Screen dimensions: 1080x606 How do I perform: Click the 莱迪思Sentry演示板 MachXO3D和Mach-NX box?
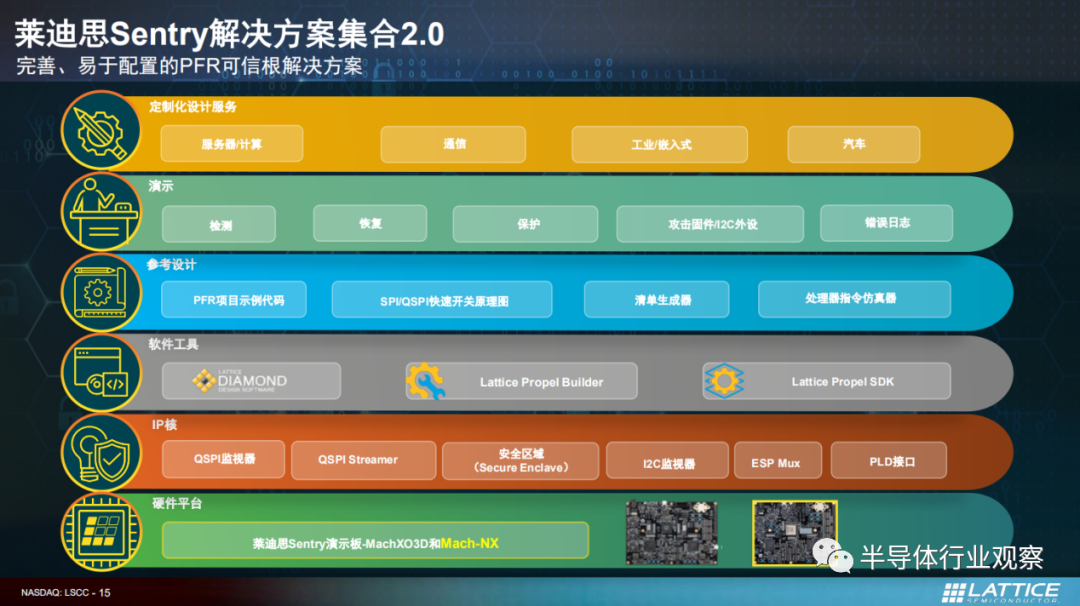coord(375,541)
